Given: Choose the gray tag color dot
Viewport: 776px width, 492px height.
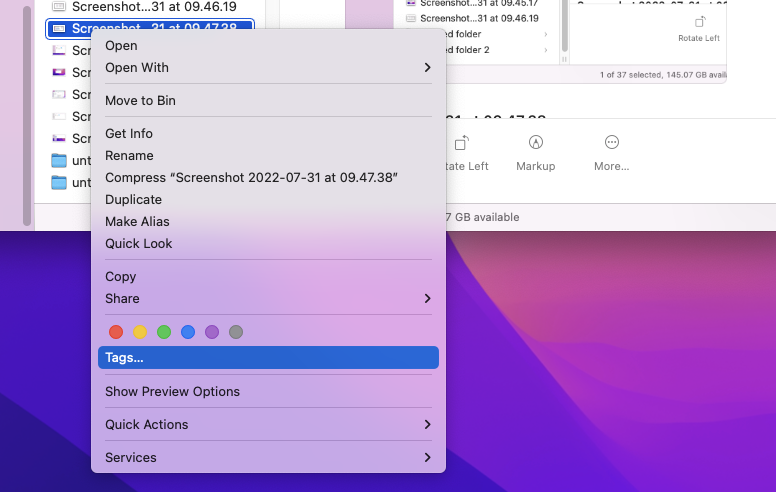Looking at the screenshot, I should click(x=236, y=332).
